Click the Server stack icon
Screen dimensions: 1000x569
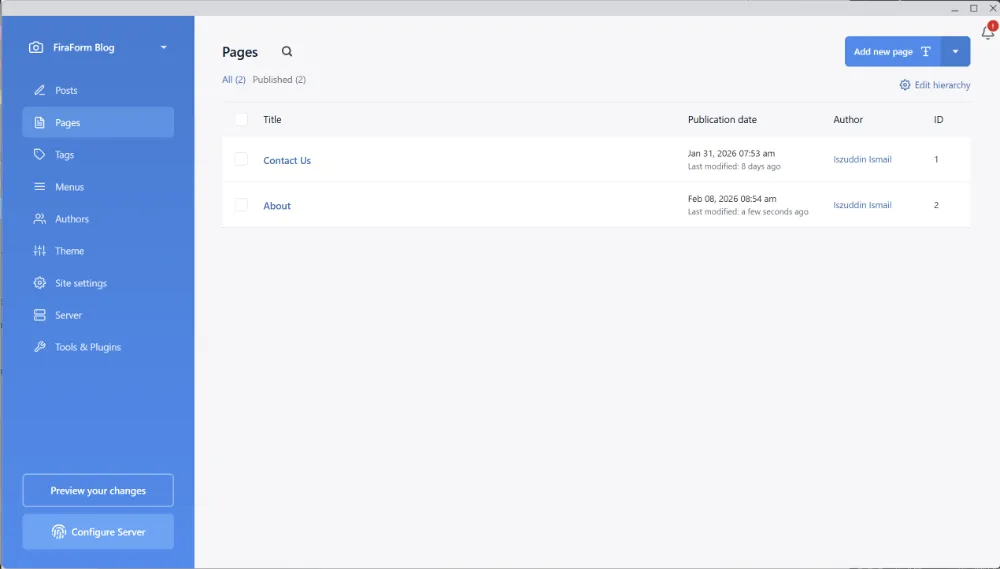40,315
